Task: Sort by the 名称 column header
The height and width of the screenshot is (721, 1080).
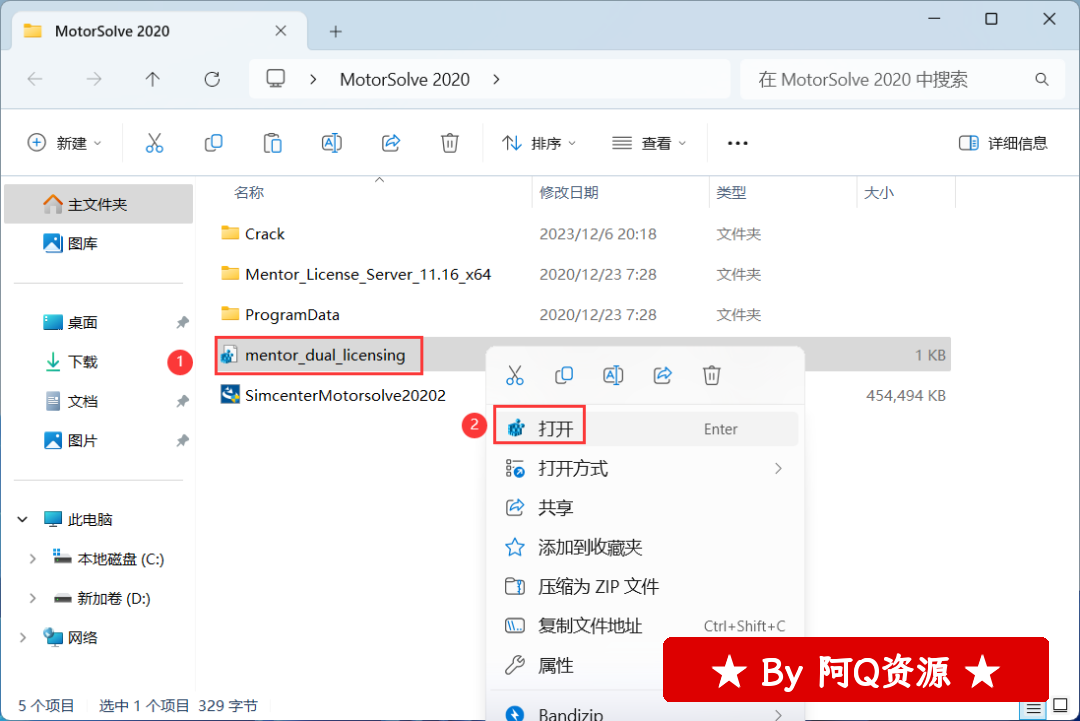Action: click(249, 193)
